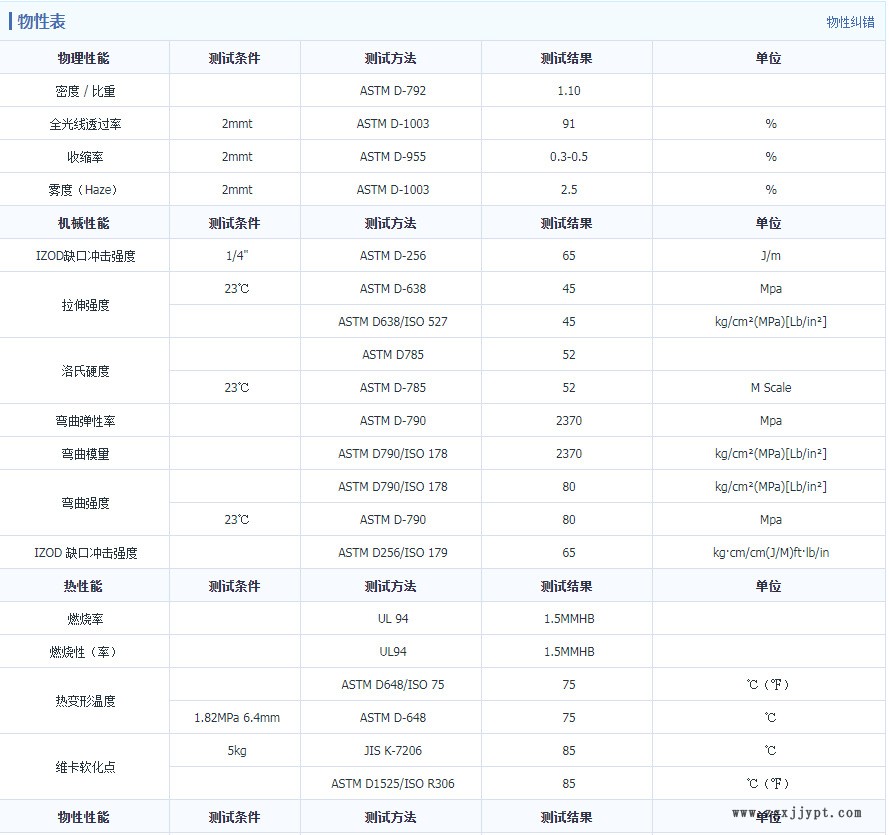
Task: Click the 物性表 section title
Action: click(42, 22)
